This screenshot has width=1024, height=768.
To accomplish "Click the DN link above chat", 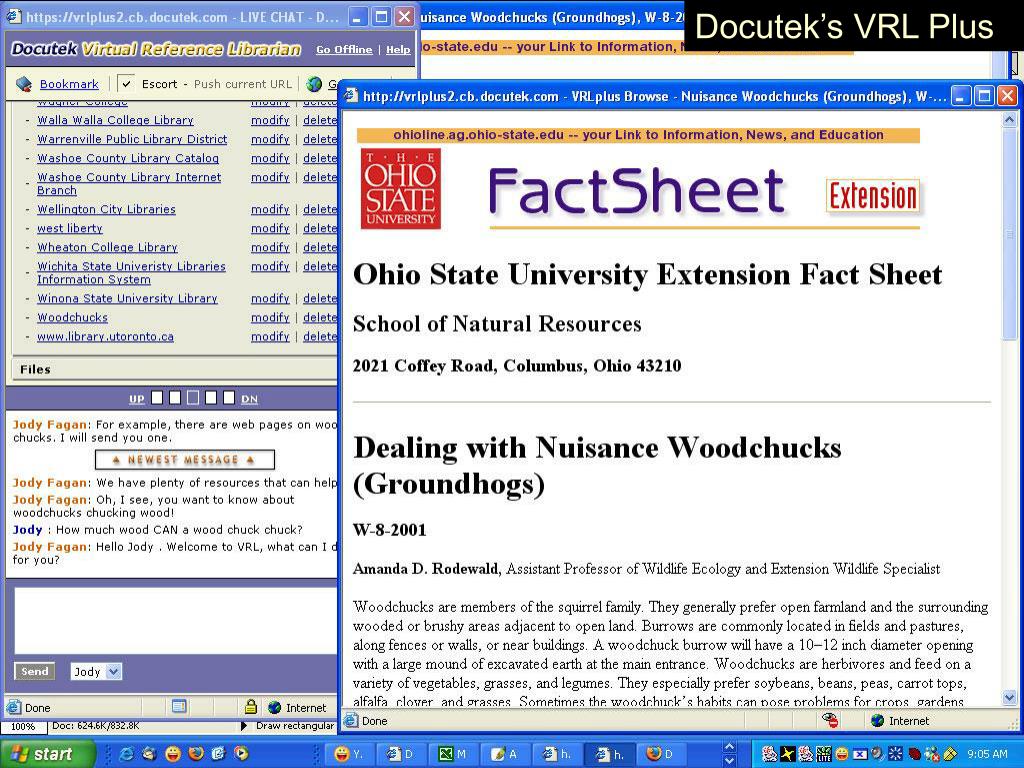I will click(x=249, y=399).
